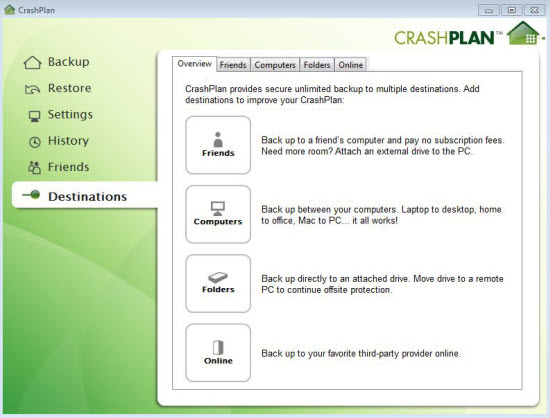Open the Friends label in left sidebar
Viewport: 550px width, 418px height.
click(68, 167)
